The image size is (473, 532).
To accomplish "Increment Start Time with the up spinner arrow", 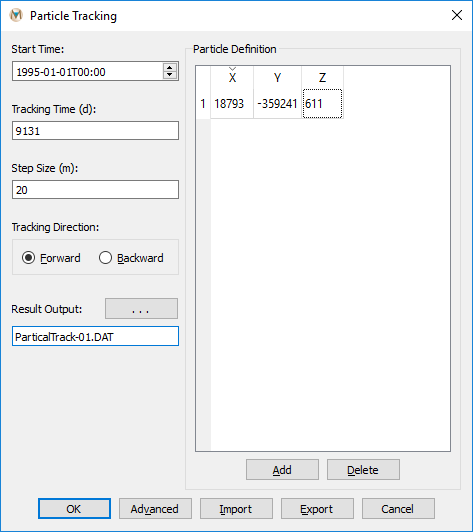I will (170, 67).
